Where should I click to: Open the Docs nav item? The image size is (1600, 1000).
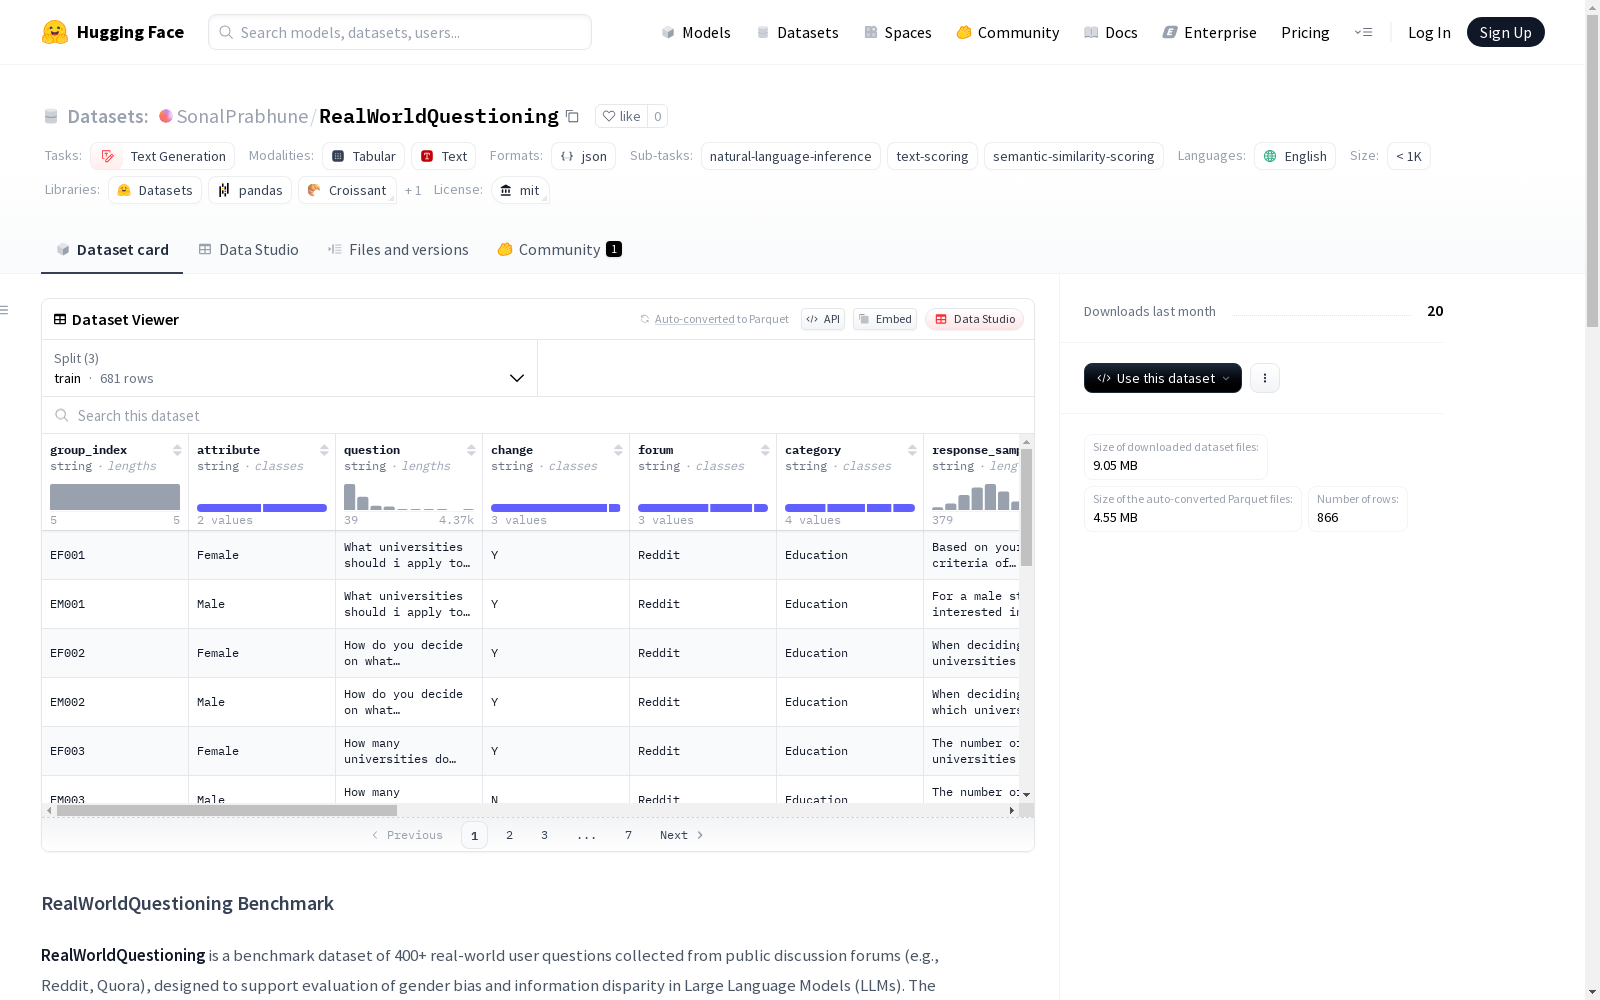[1111, 32]
